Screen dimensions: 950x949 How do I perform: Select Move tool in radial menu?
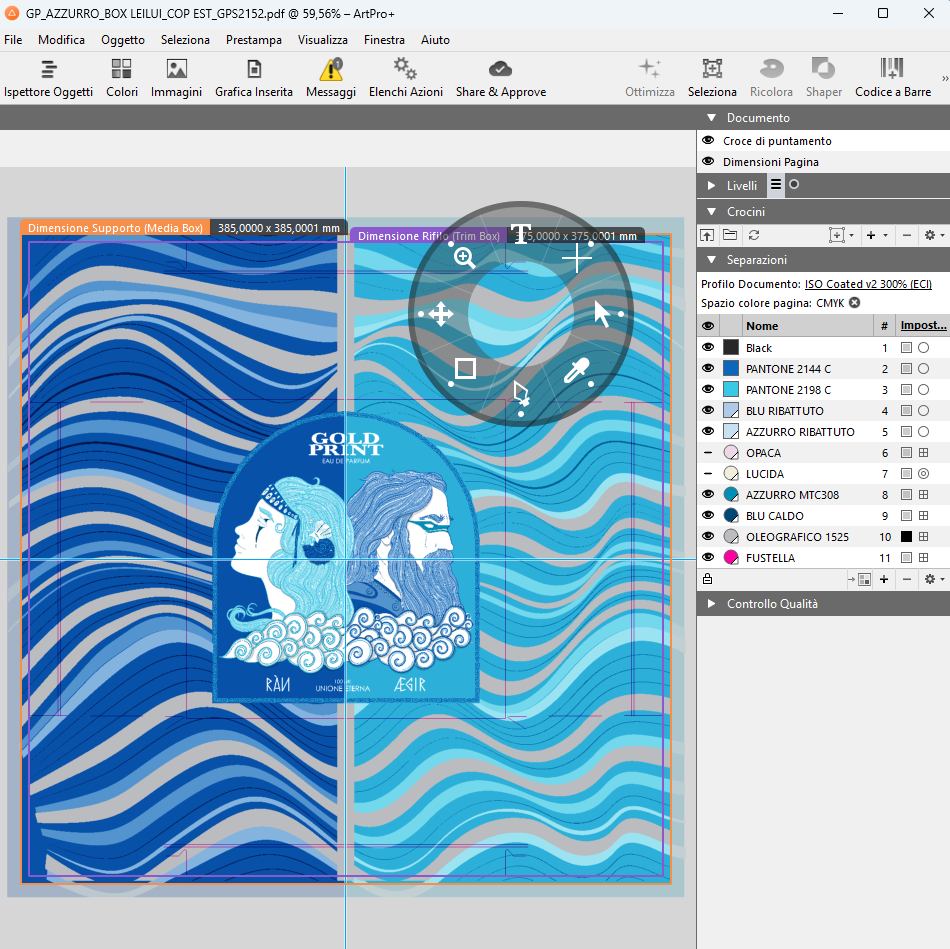pyautogui.click(x=440, y=314)
